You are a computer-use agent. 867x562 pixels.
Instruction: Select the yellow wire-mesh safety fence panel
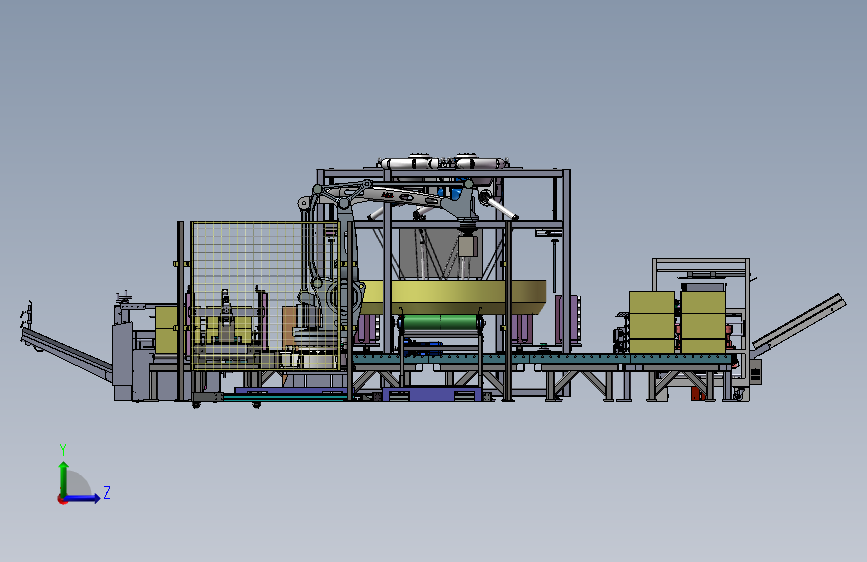[265, 296]
